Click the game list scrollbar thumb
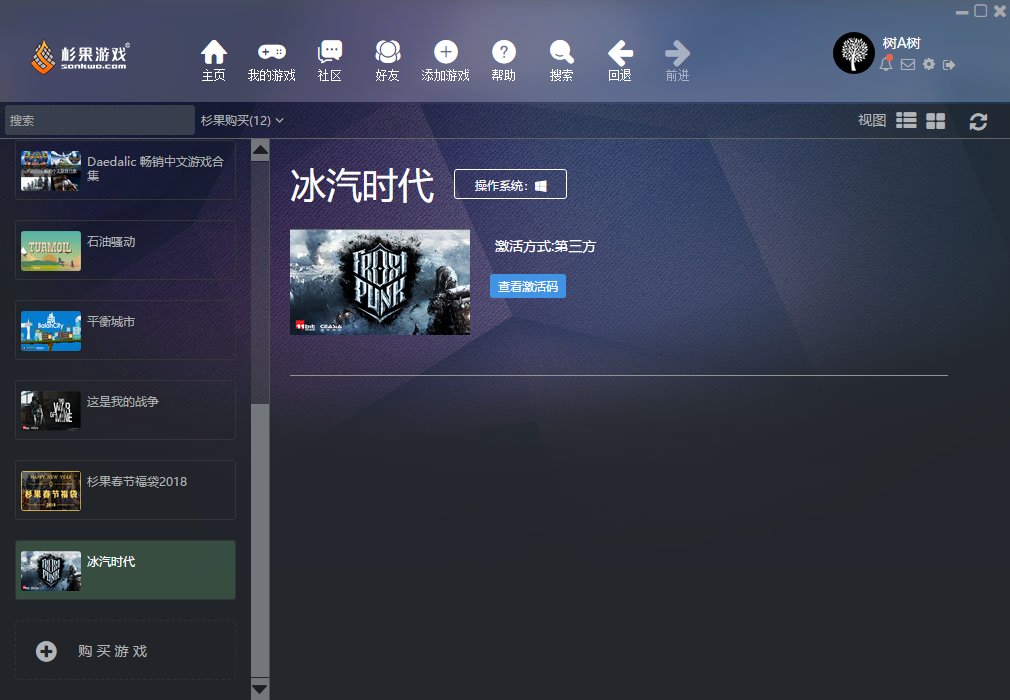This screenshot has height=700, width=1010. click(260, 540)
